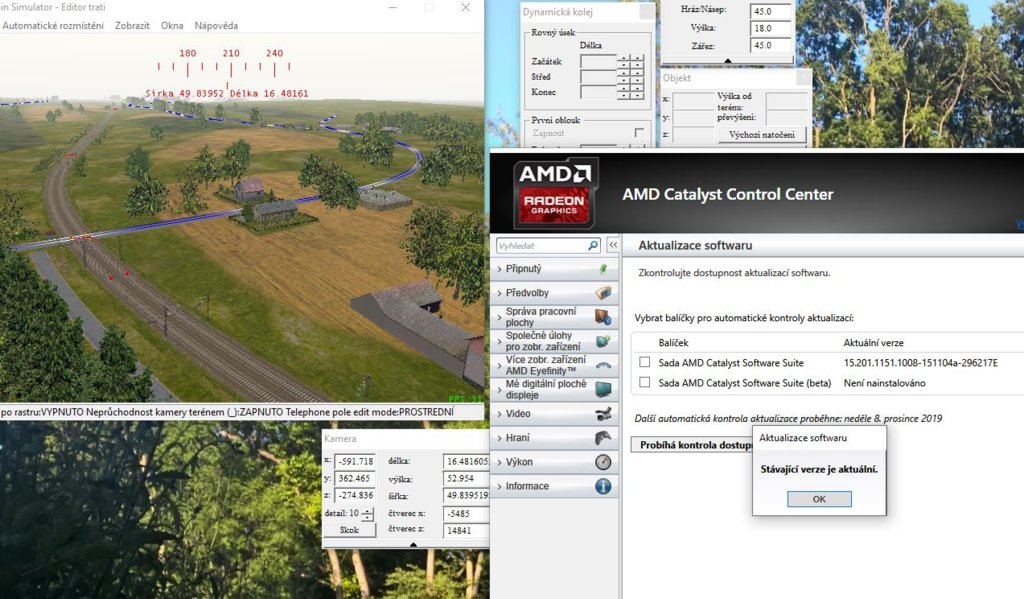Click the version text 15.201.1151.1008-151104a-296217E
The image size is (1024, 599).
coord(921,363)
